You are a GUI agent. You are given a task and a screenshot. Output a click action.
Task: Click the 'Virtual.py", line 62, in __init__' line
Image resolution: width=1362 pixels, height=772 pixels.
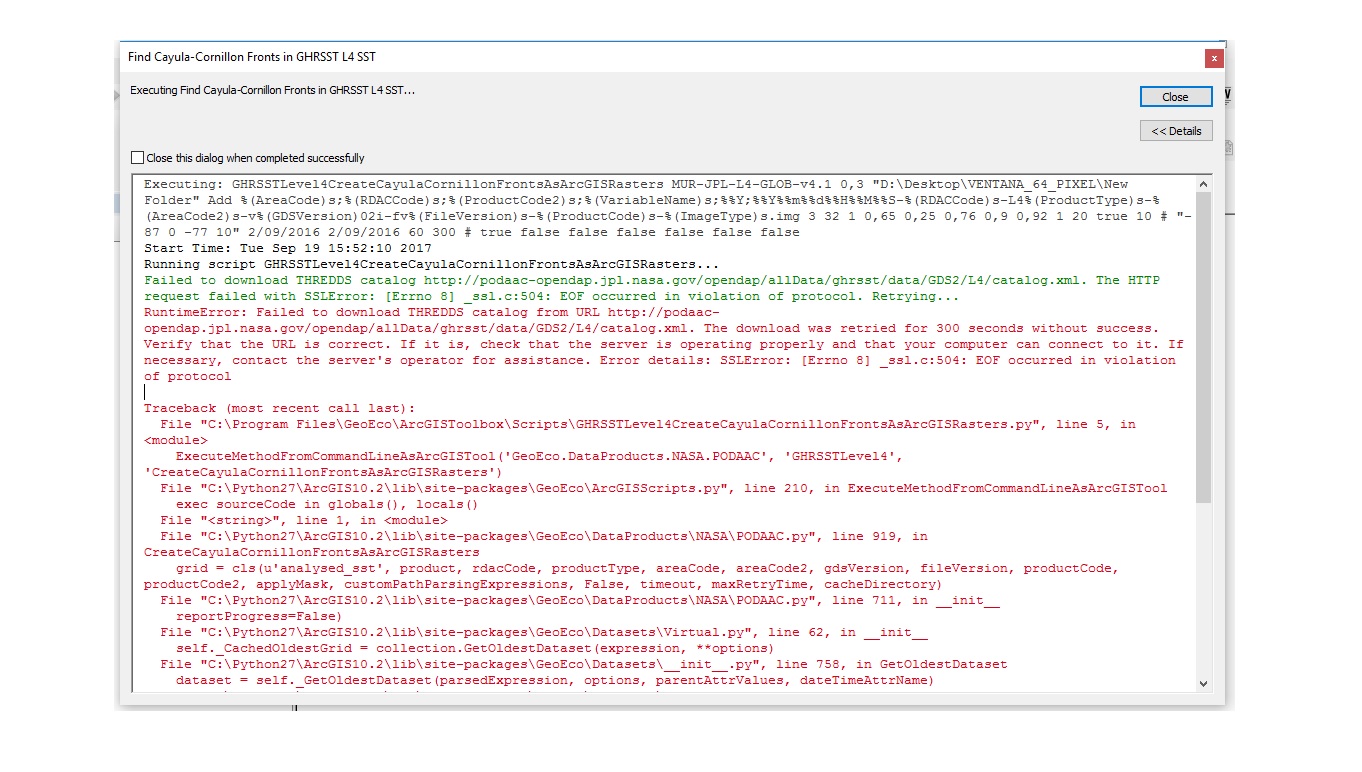point(544,632)
